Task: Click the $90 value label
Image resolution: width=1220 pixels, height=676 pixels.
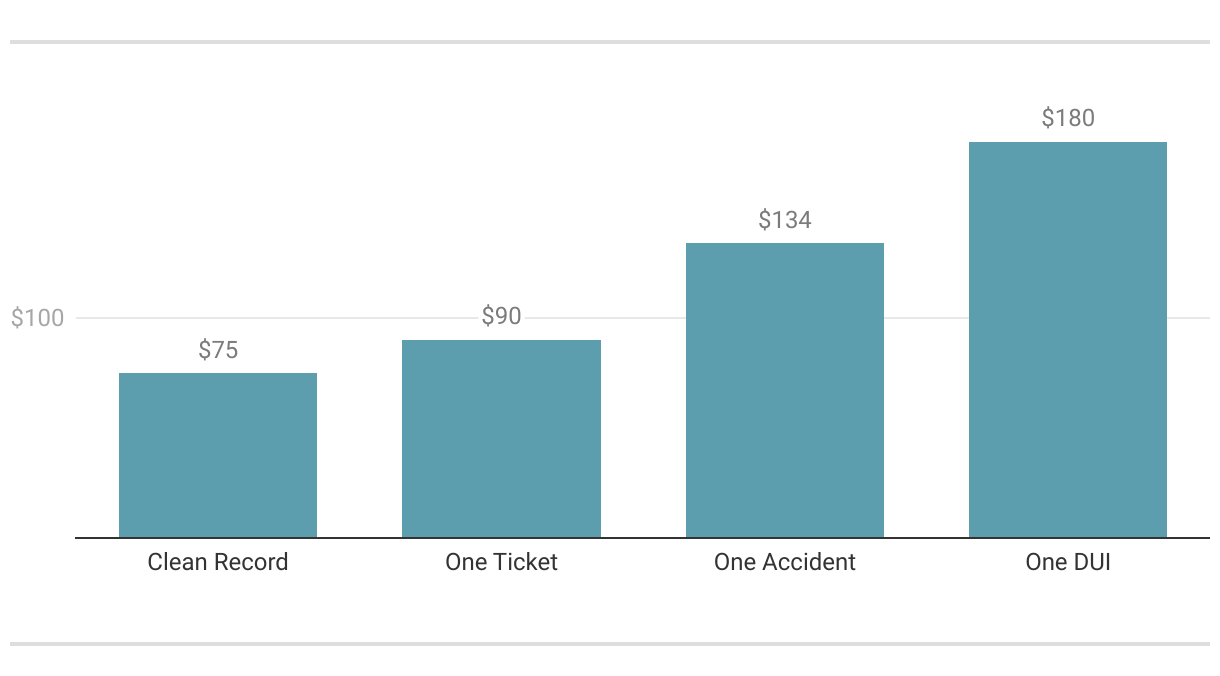Action: 501,317
